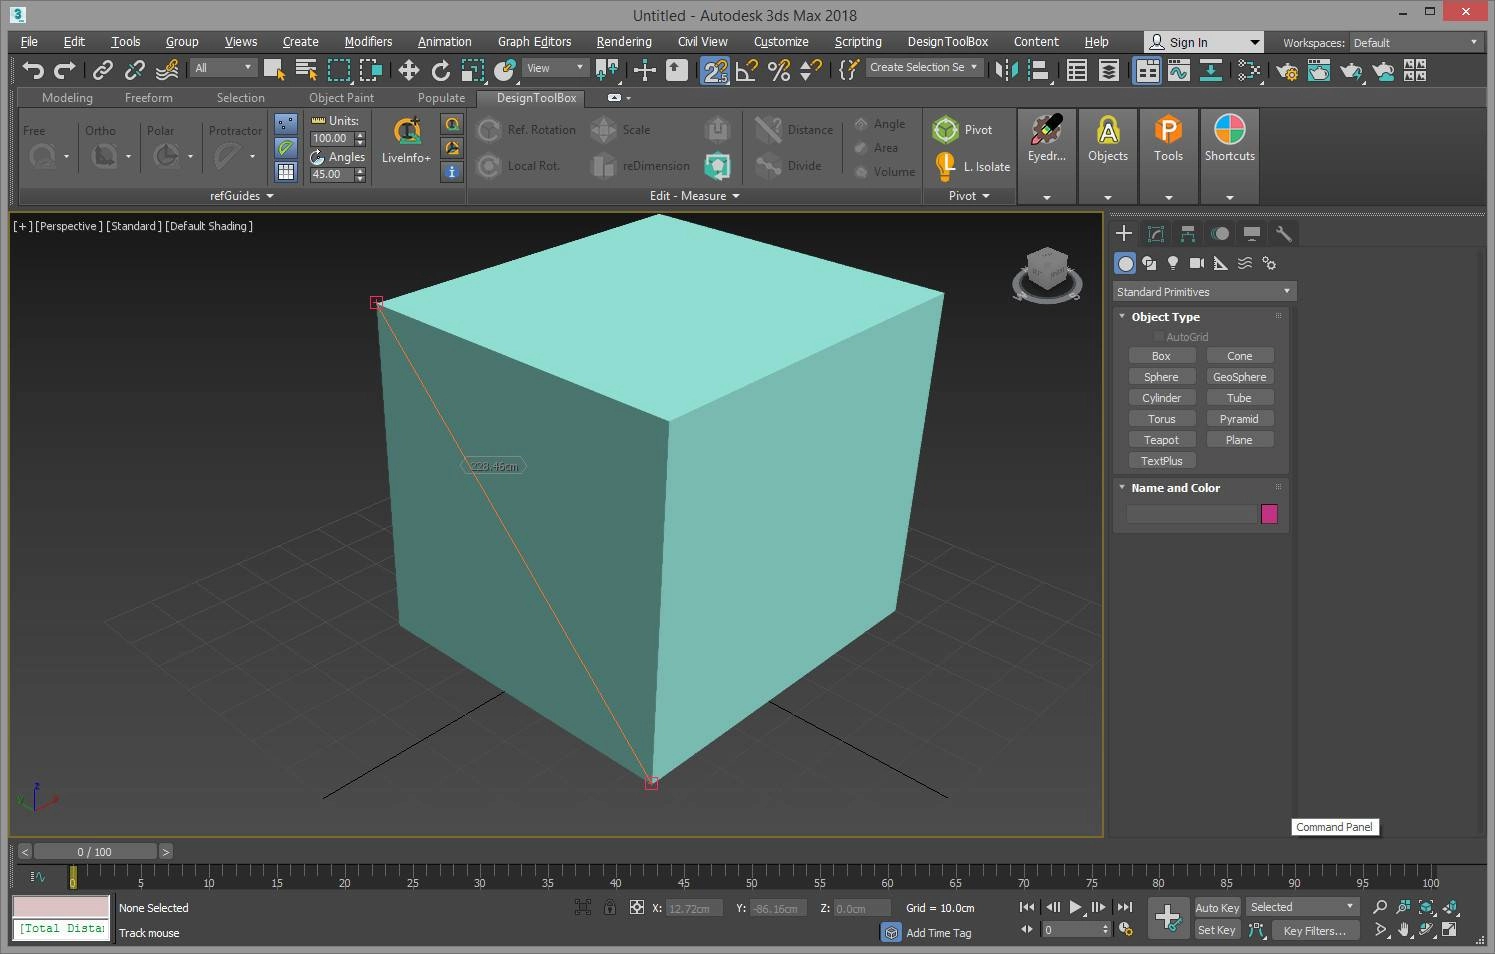Open the Rendered Frame Window icon
Screen dimensions: 1495x954
coord(1319,70)
